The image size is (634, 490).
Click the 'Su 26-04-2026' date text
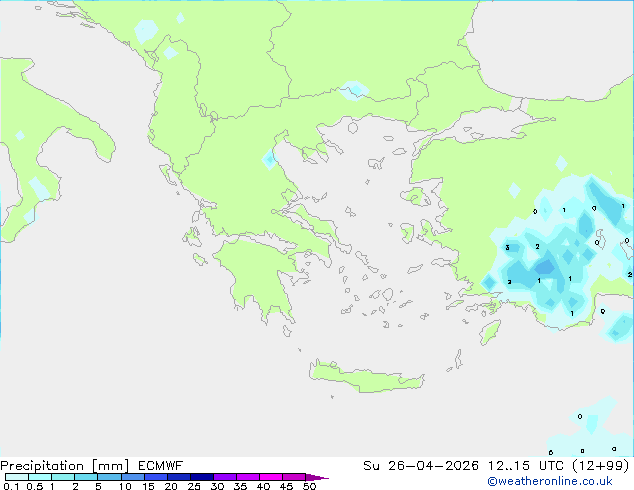click(x=421, y=466)
